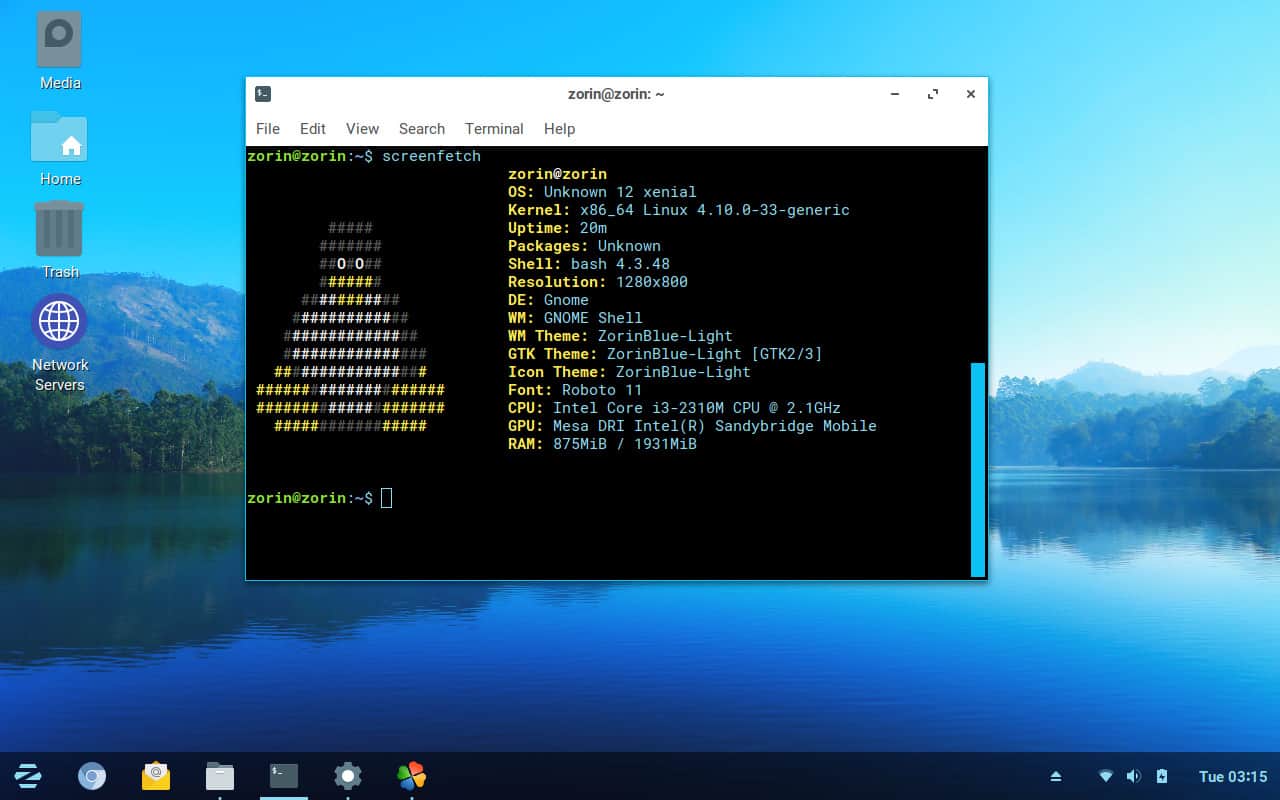Viewport: 1280px width, 800px height.
Task: Open Files manager from taskbar
Action: click(x=220, y=775)
